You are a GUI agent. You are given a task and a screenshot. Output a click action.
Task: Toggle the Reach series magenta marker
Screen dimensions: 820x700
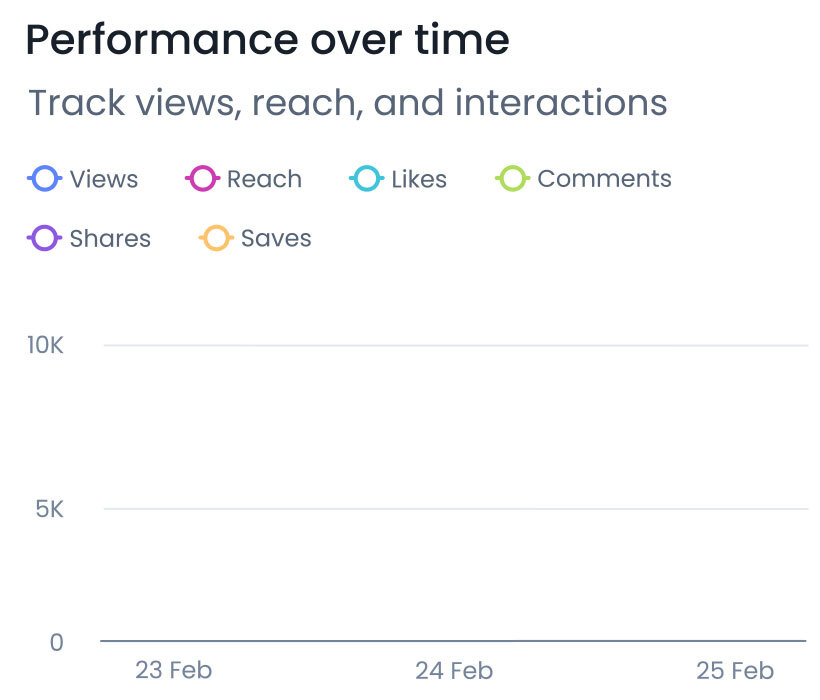(202, 179)
